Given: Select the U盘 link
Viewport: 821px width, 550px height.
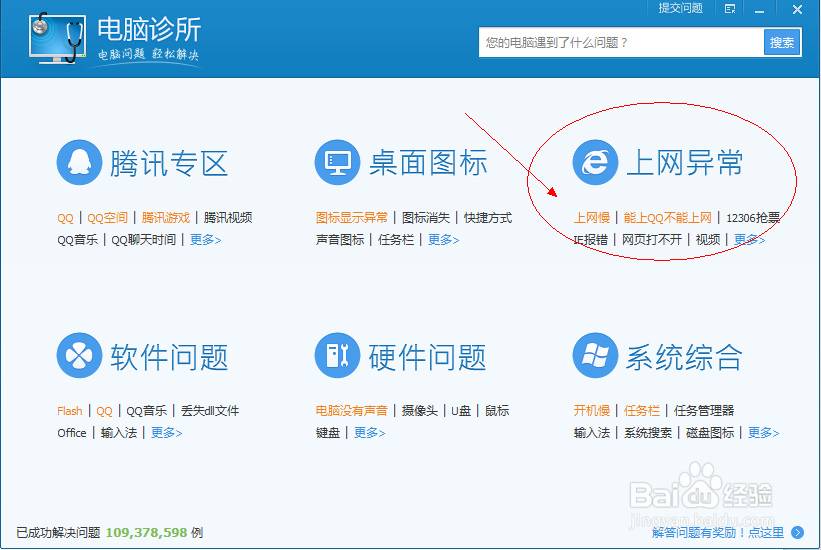Looking at the screenshot, I should tap(461, 411).
